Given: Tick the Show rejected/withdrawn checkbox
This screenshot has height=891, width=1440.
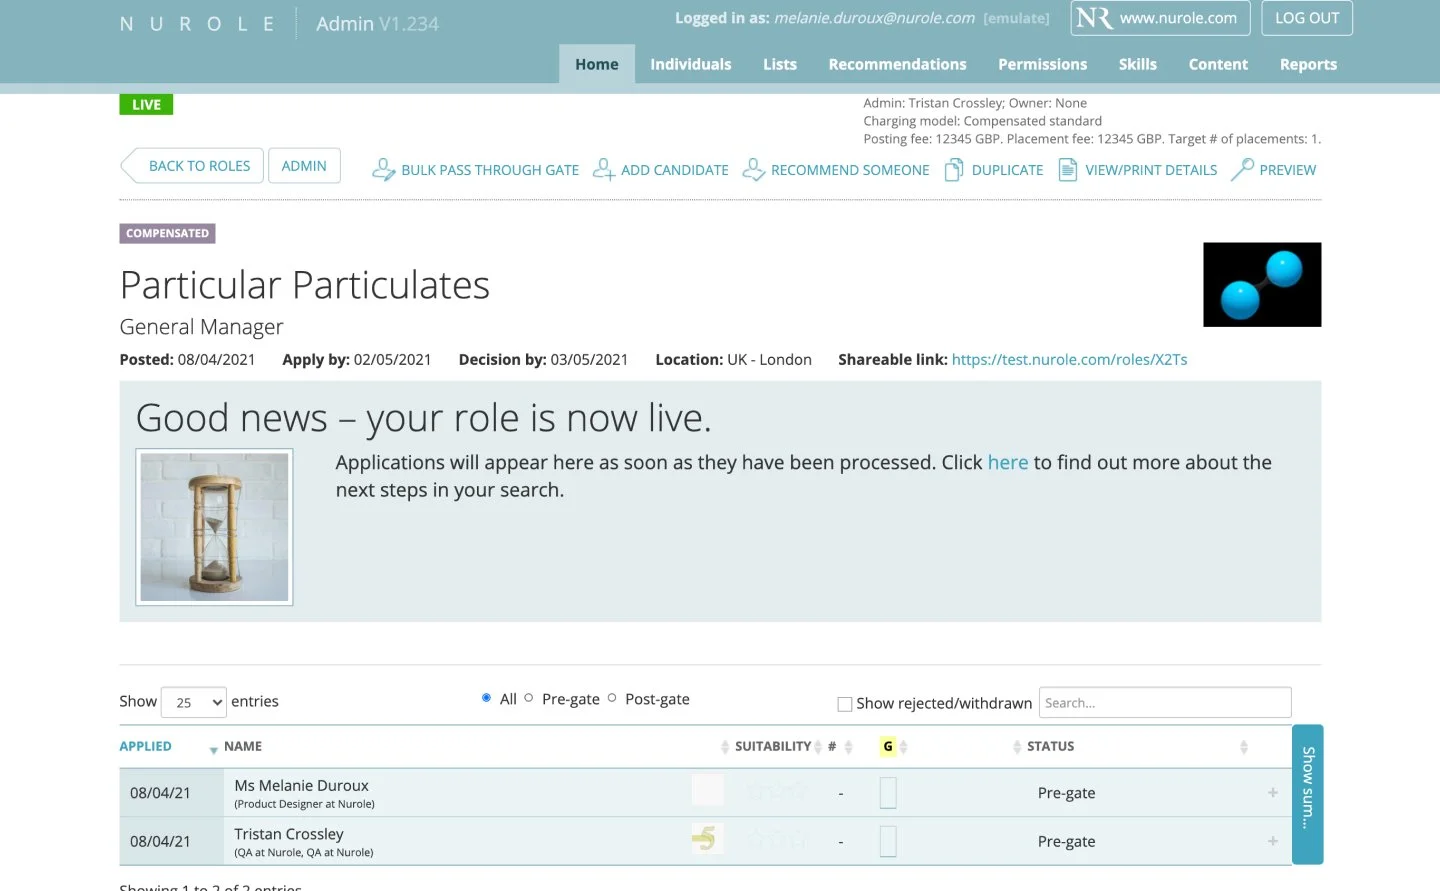Looking at the screenshot, I should click(845, 704).
